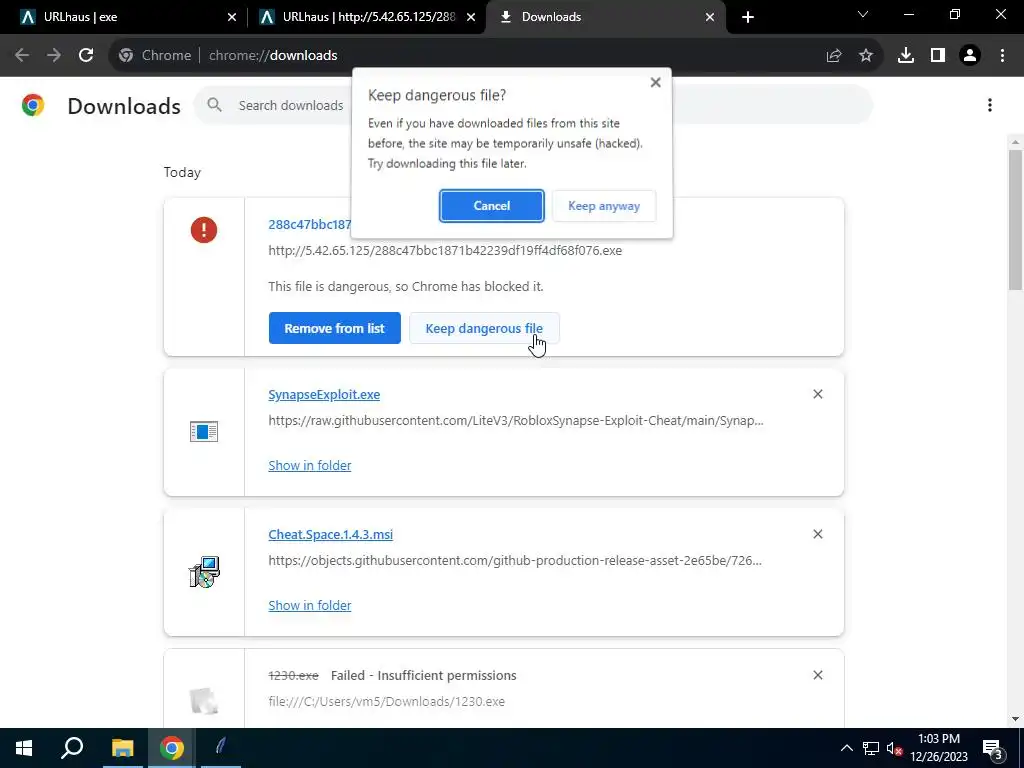This screenshot has width=1024, height=768.
Task: Click the share this page icon
Action: (x=833, y=56)
